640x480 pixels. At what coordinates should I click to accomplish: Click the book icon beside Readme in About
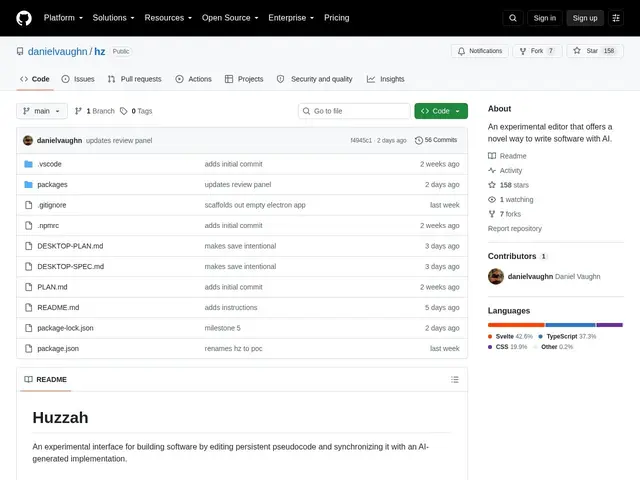[492, 156]
